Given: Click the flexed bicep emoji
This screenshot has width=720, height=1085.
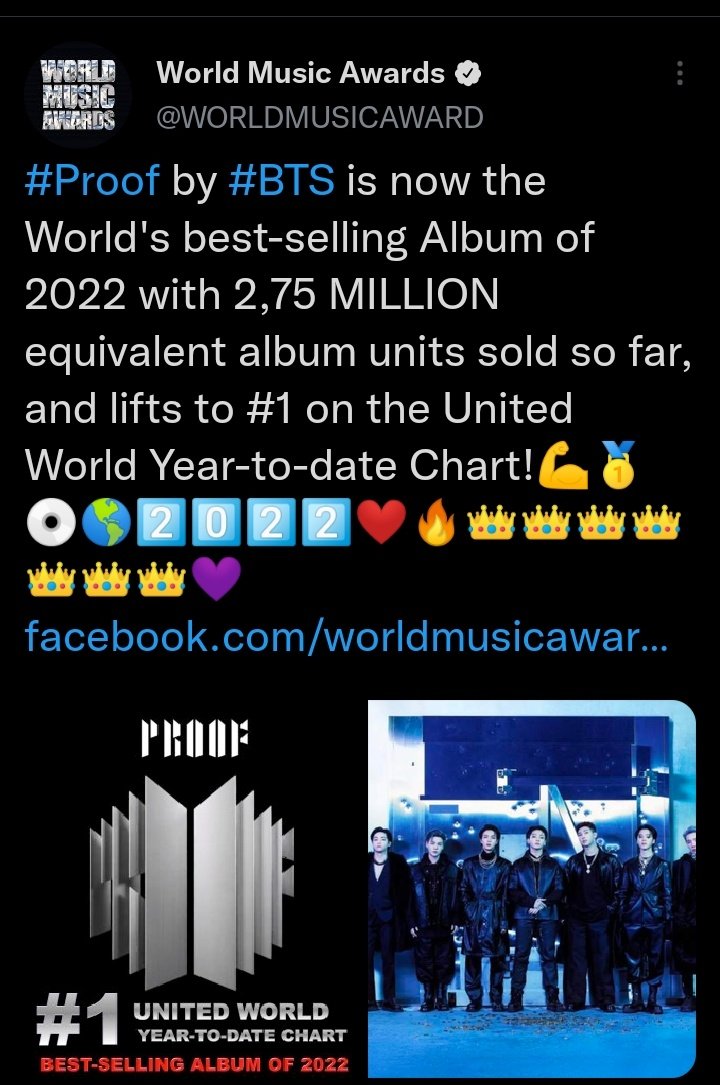Looking at the screenshot, I should (563, 466).
